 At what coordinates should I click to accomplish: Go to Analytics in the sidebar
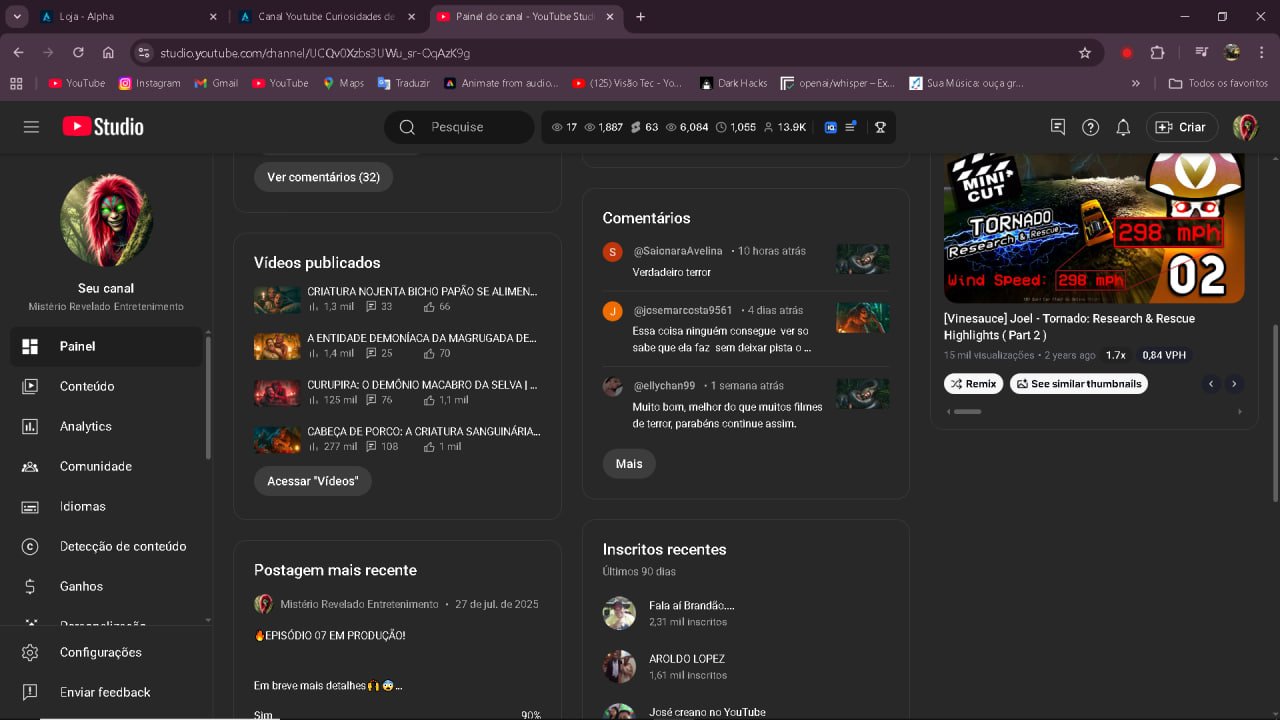coord(106,426)
